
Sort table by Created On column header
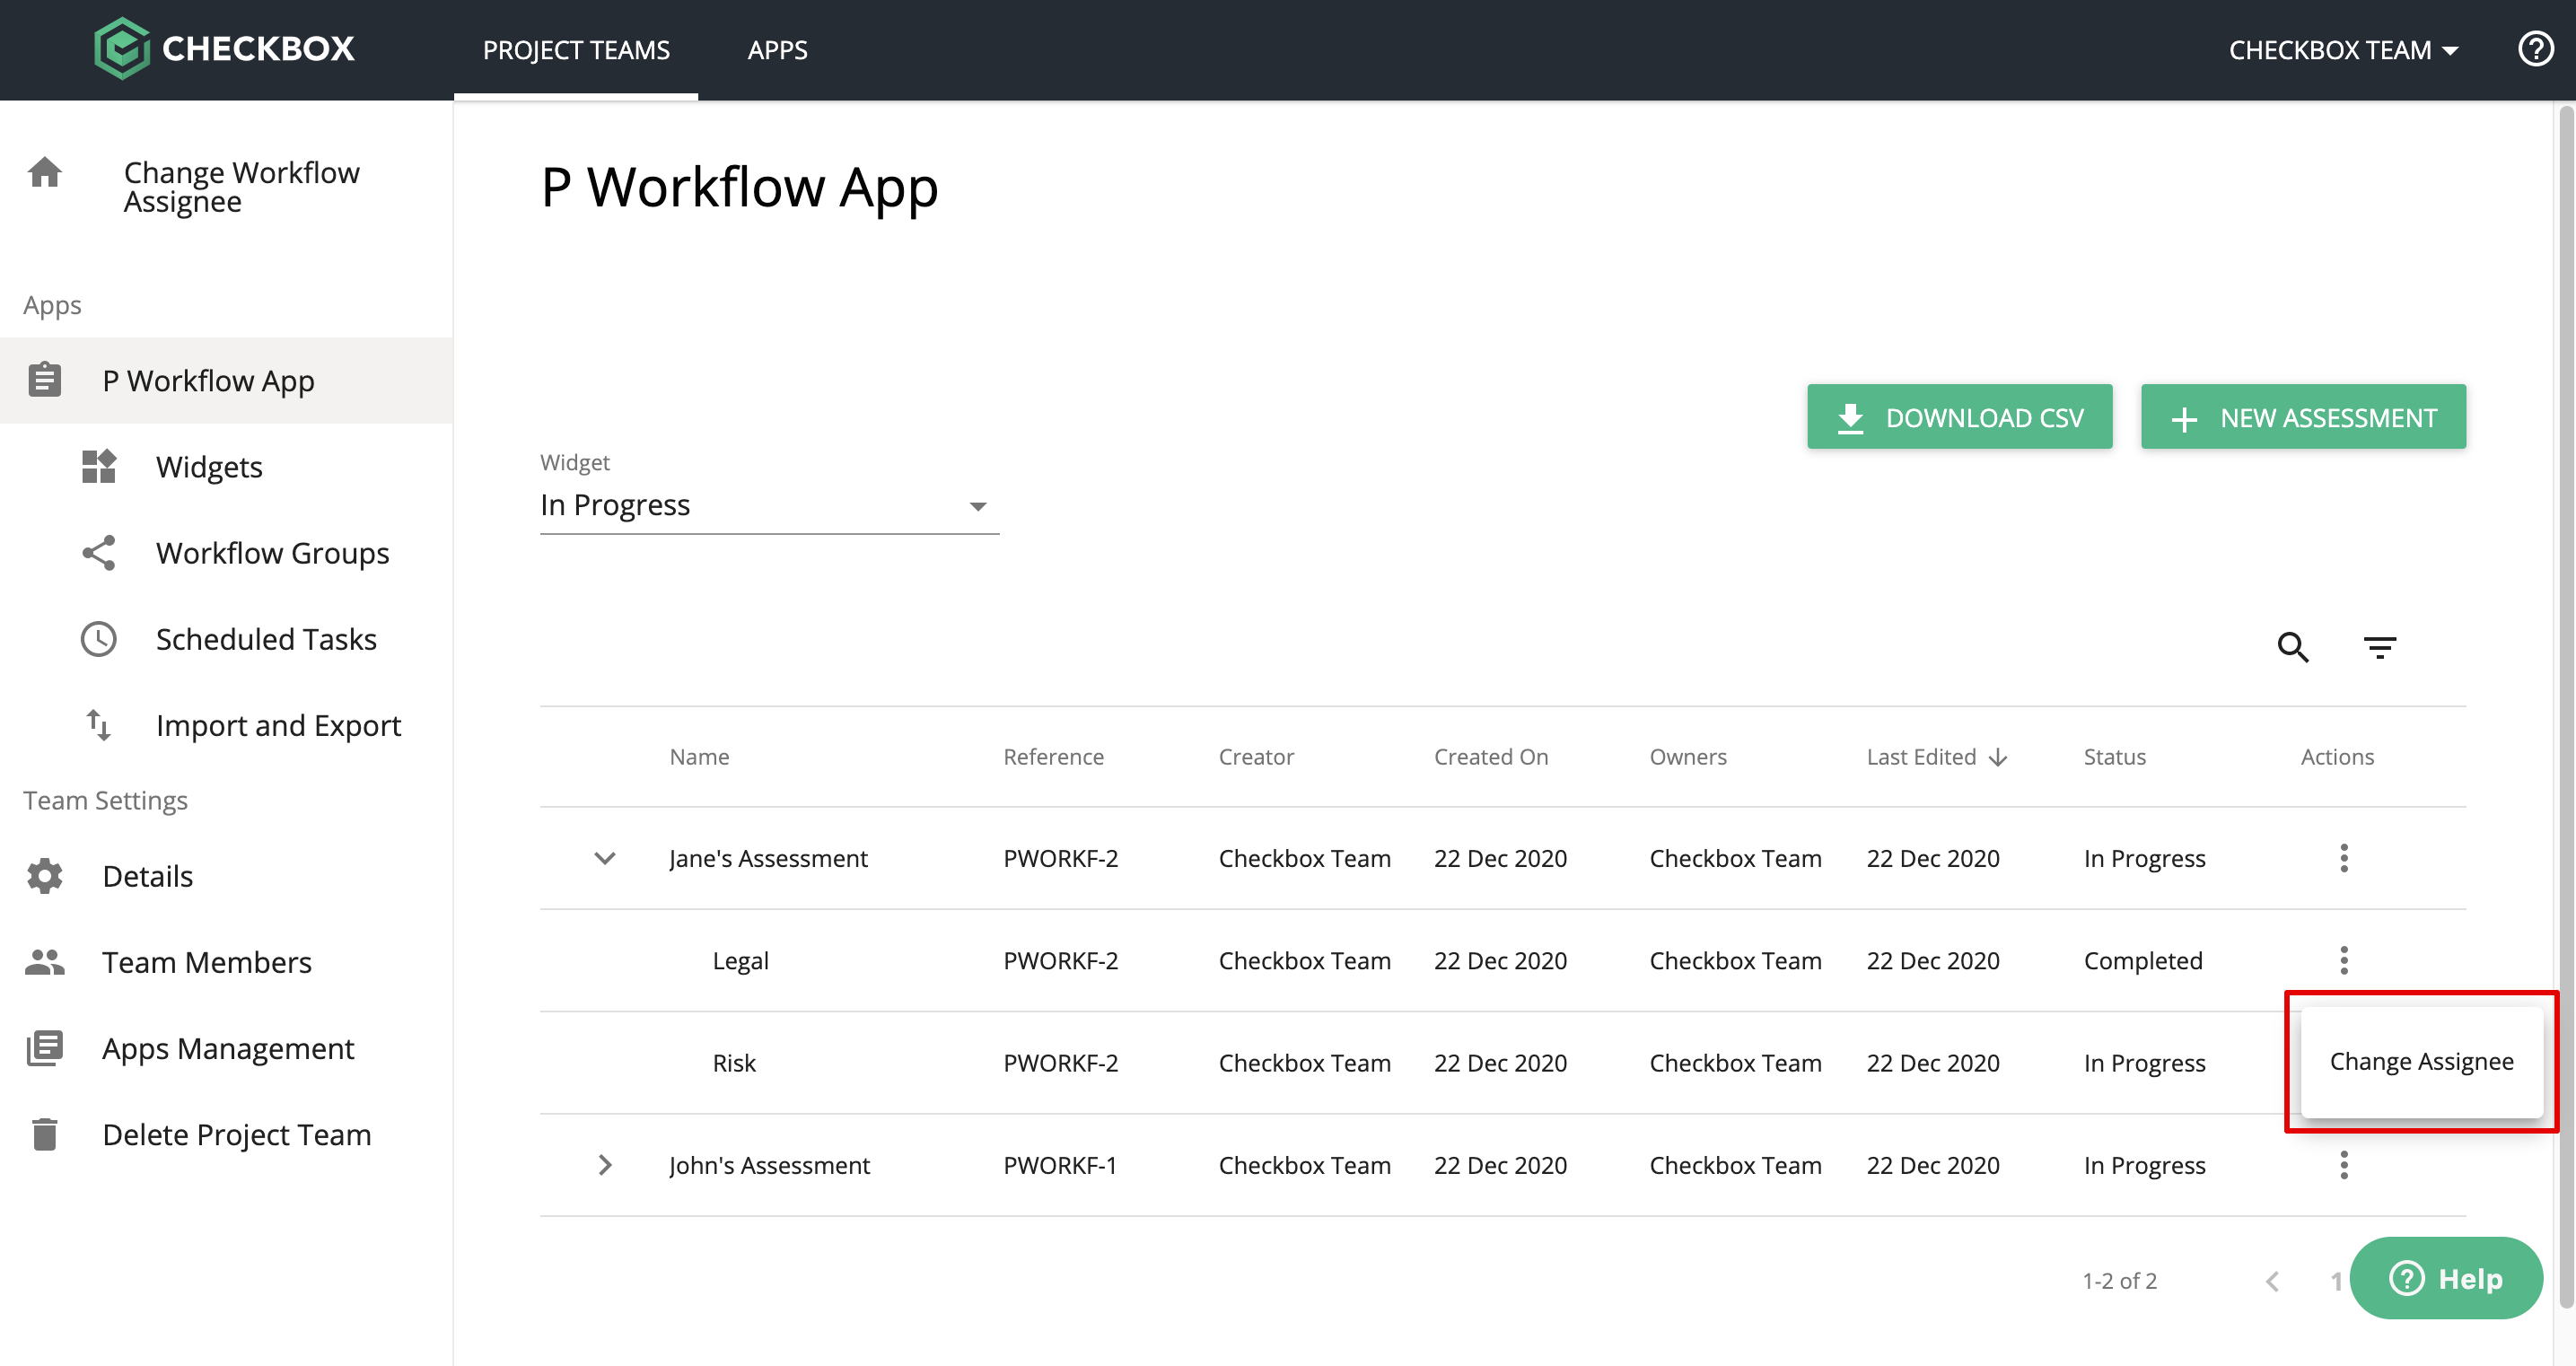(1490, 757)
